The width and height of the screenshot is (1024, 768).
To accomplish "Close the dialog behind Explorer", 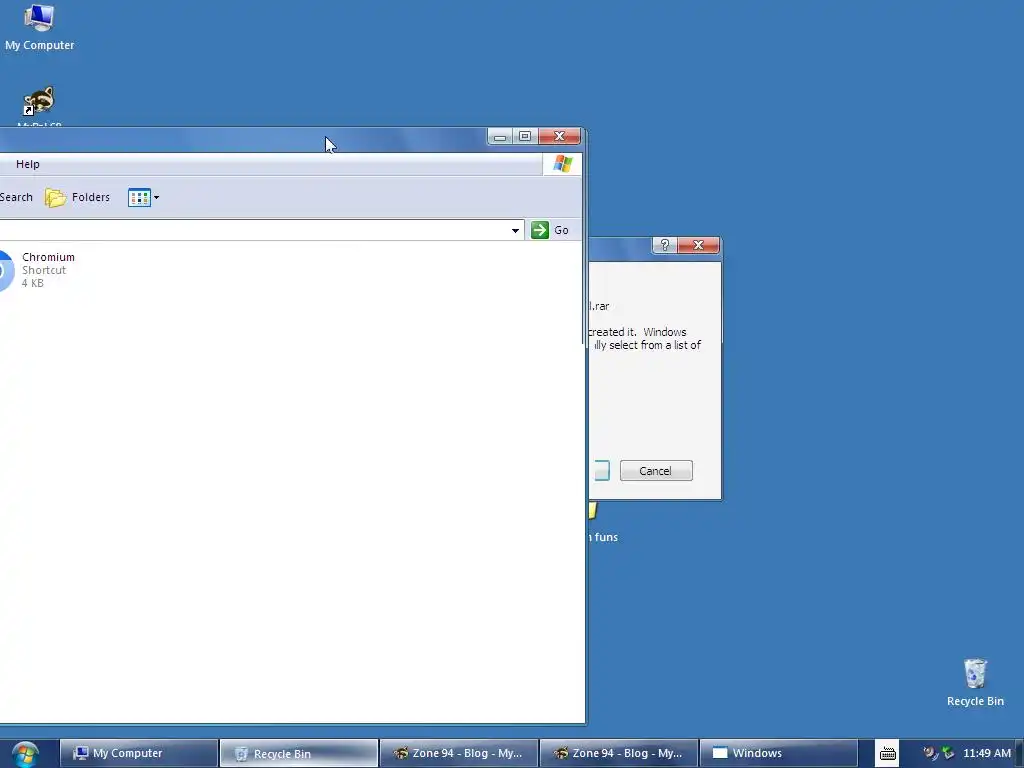I will (x=698, y=245).
